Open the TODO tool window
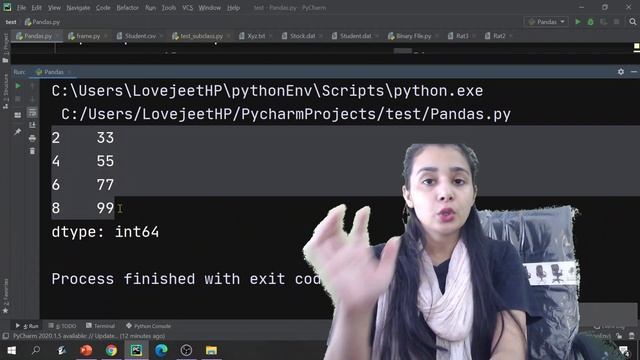This screenshot has width=640, height=360. click(x=62, y=326)
